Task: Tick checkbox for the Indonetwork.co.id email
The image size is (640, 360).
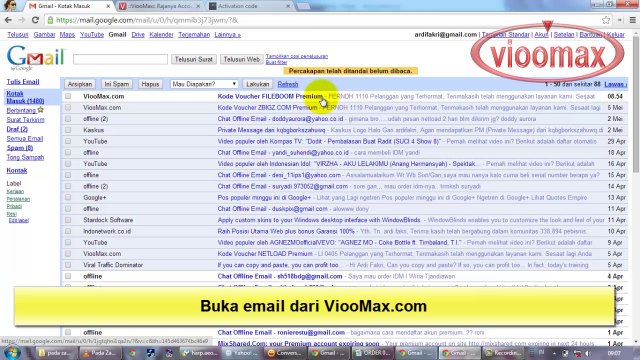Action: tap(68, 231)
